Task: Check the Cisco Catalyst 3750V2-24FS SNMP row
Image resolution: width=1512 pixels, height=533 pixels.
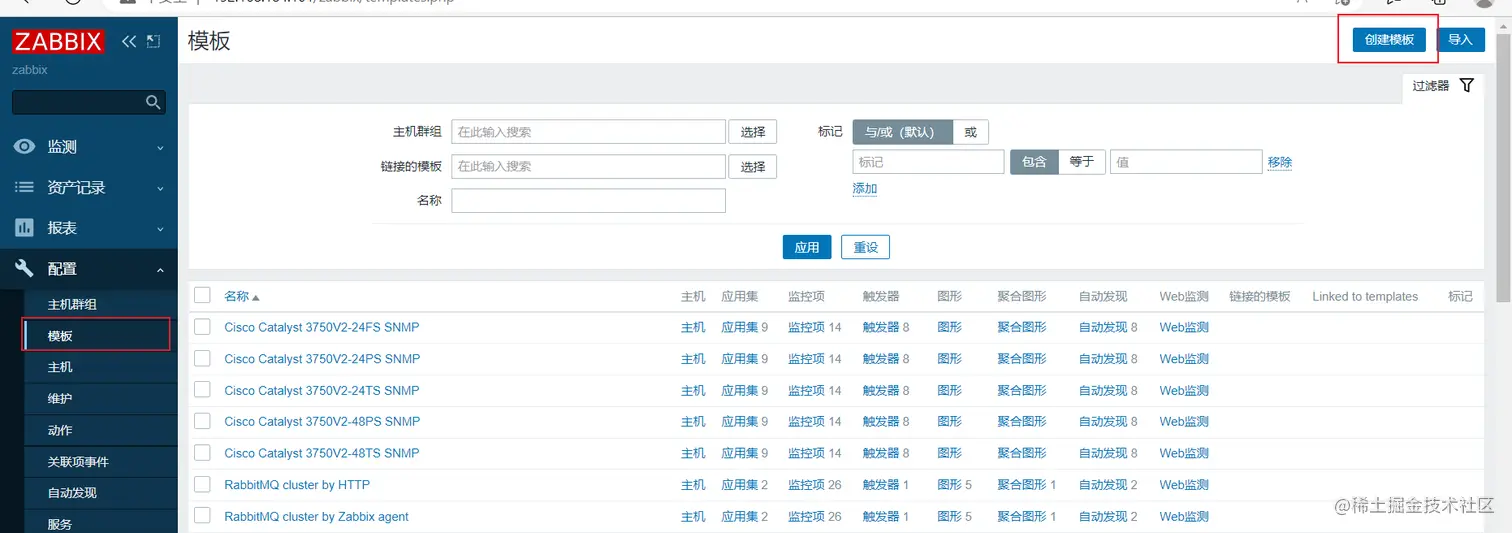Action: 203,326
